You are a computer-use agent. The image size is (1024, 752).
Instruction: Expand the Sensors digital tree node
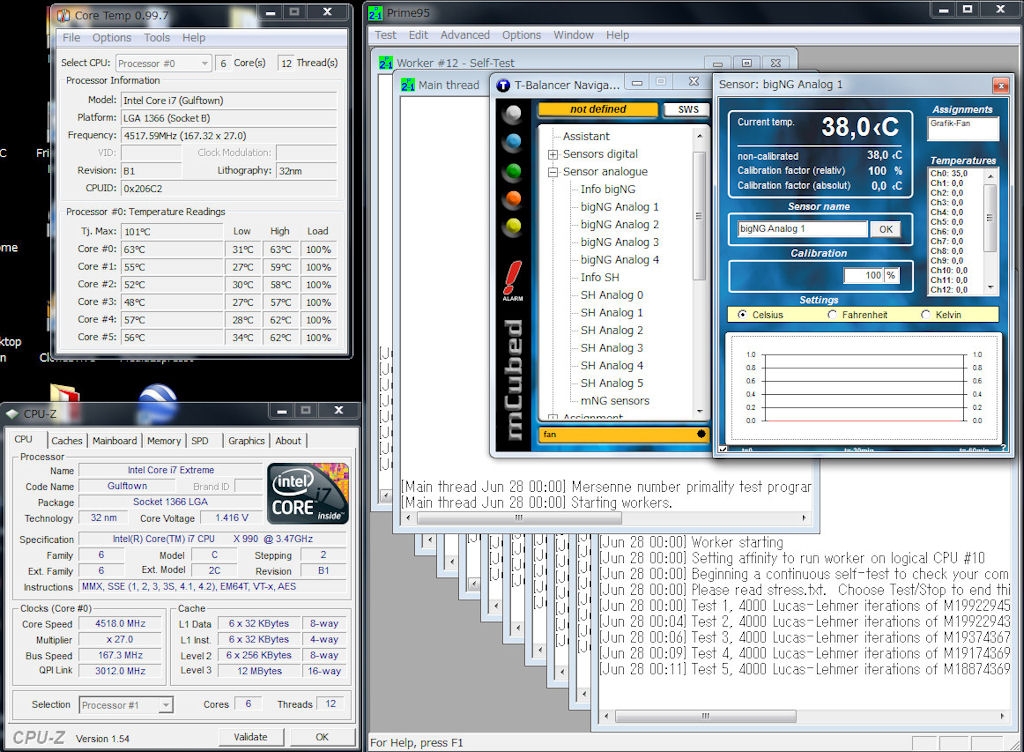[553, 154]
